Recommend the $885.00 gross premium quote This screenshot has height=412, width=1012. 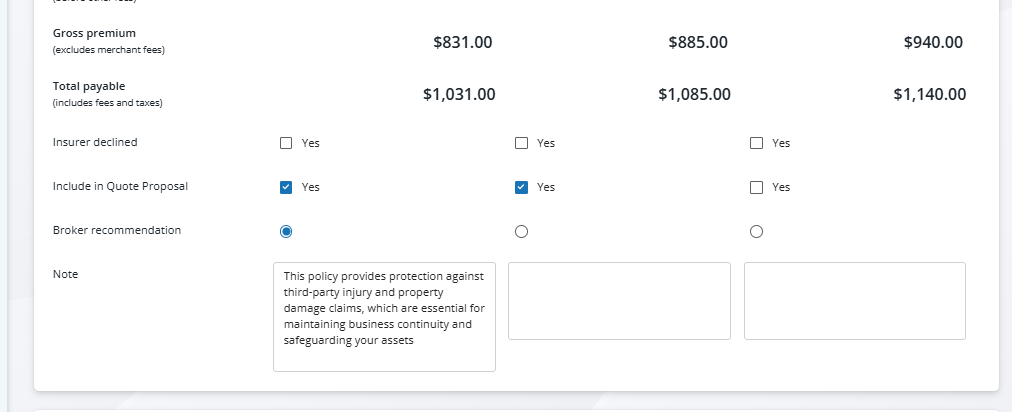pos(521,231)
